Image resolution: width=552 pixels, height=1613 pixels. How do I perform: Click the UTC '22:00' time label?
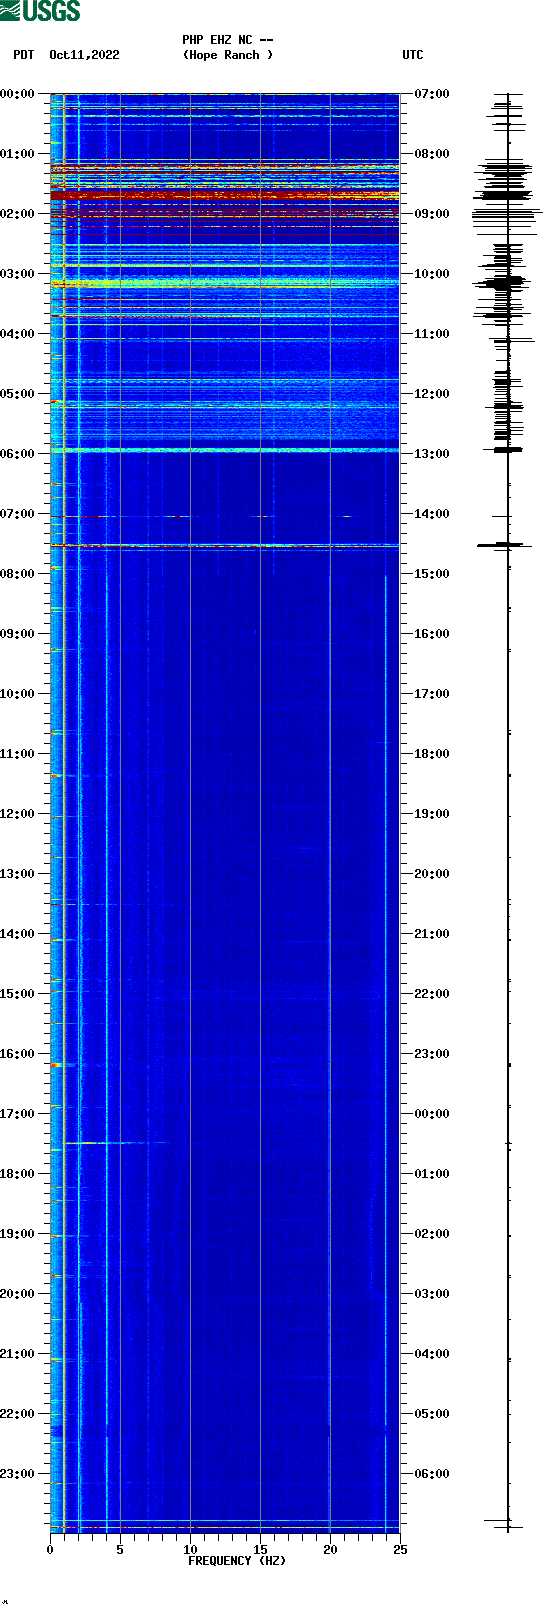coord(432,994)
